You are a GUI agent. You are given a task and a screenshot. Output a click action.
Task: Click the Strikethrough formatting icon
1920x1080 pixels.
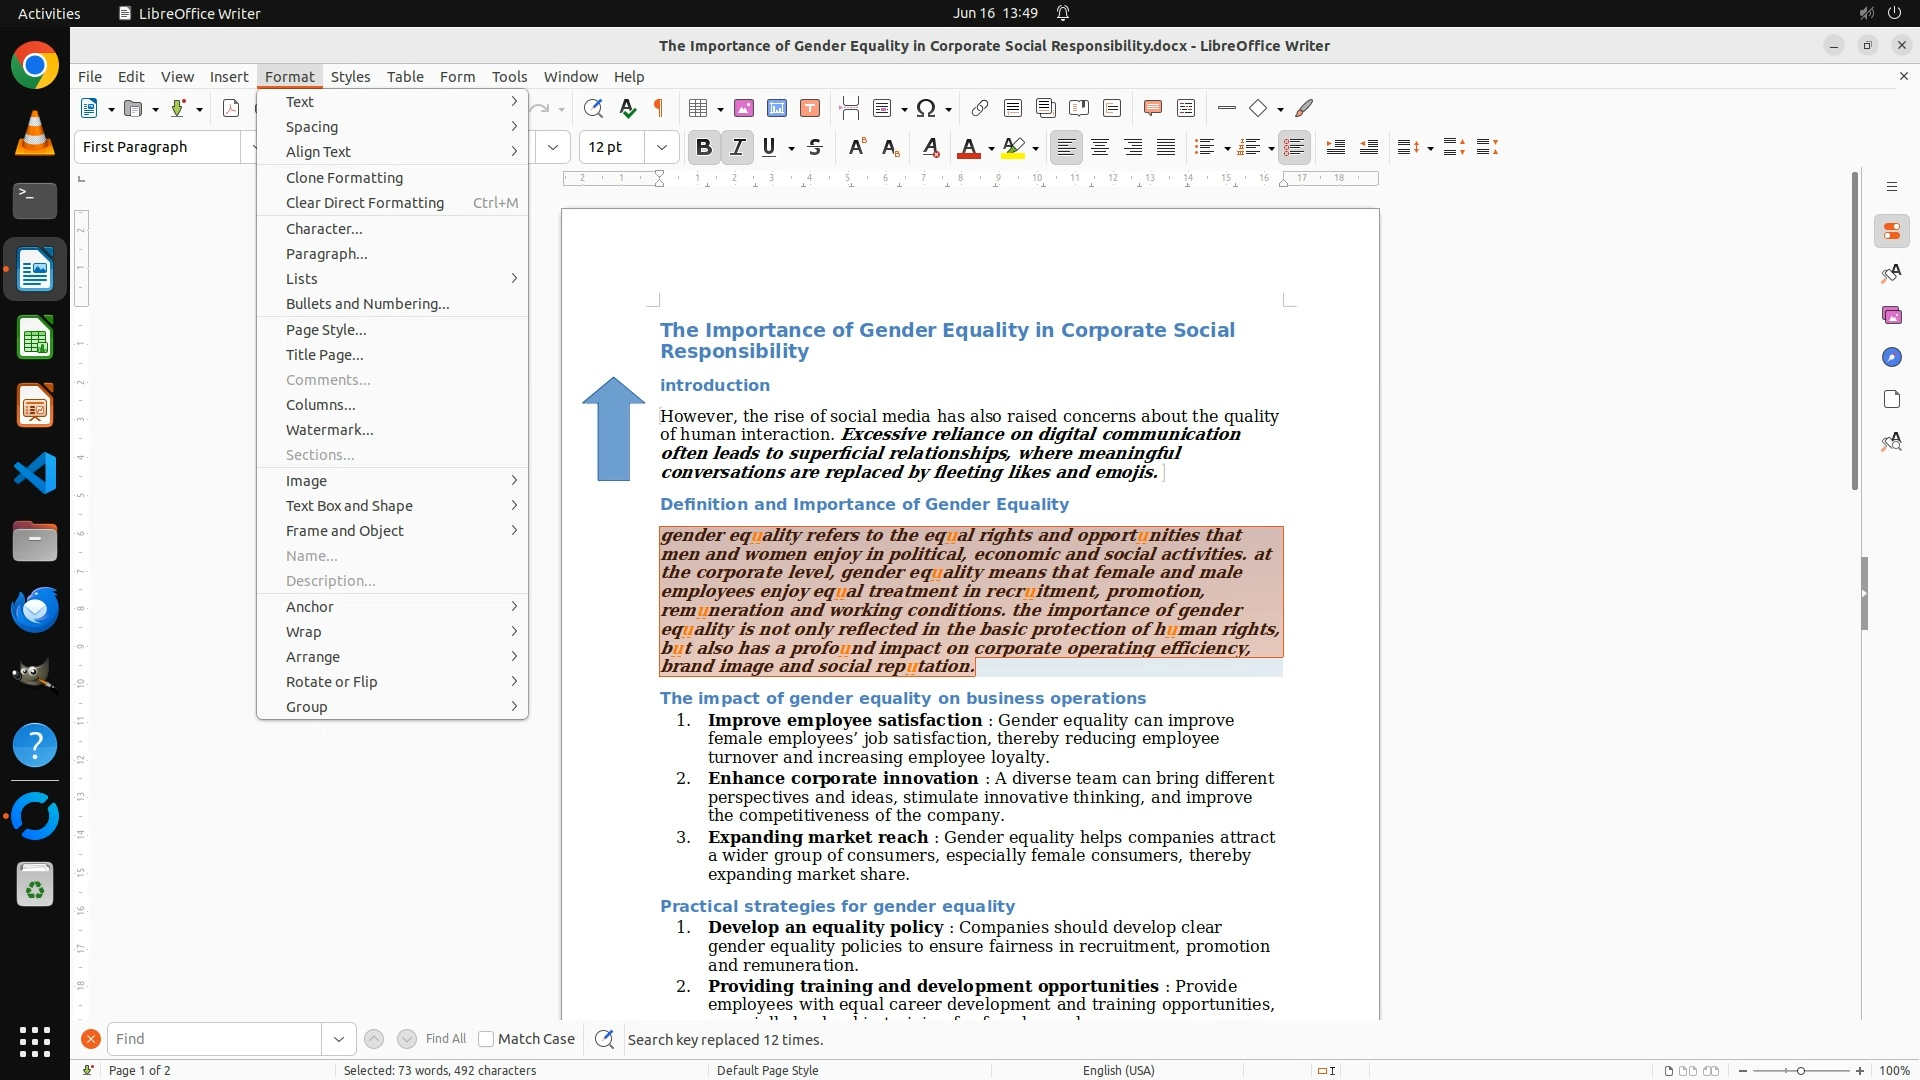pos(815,147)
